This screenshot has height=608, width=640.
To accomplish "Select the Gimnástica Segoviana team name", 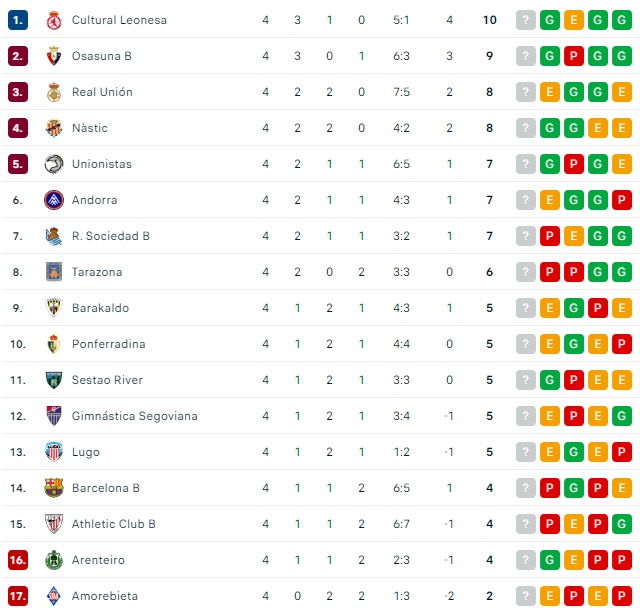I will click(135, 416).
